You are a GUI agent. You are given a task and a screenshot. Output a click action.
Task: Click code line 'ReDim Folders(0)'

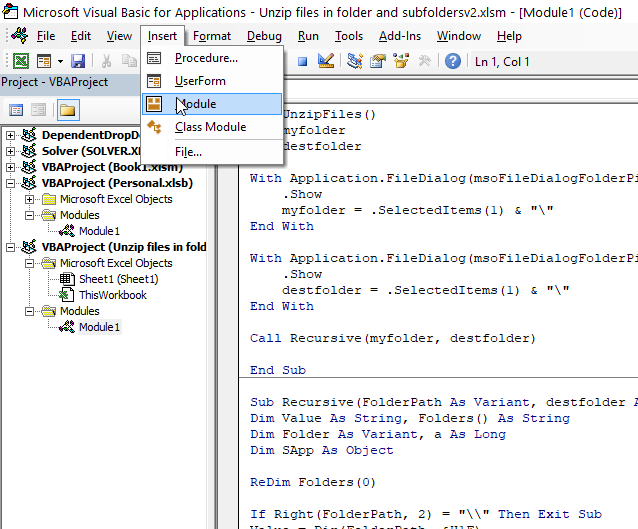pos(312,482)
